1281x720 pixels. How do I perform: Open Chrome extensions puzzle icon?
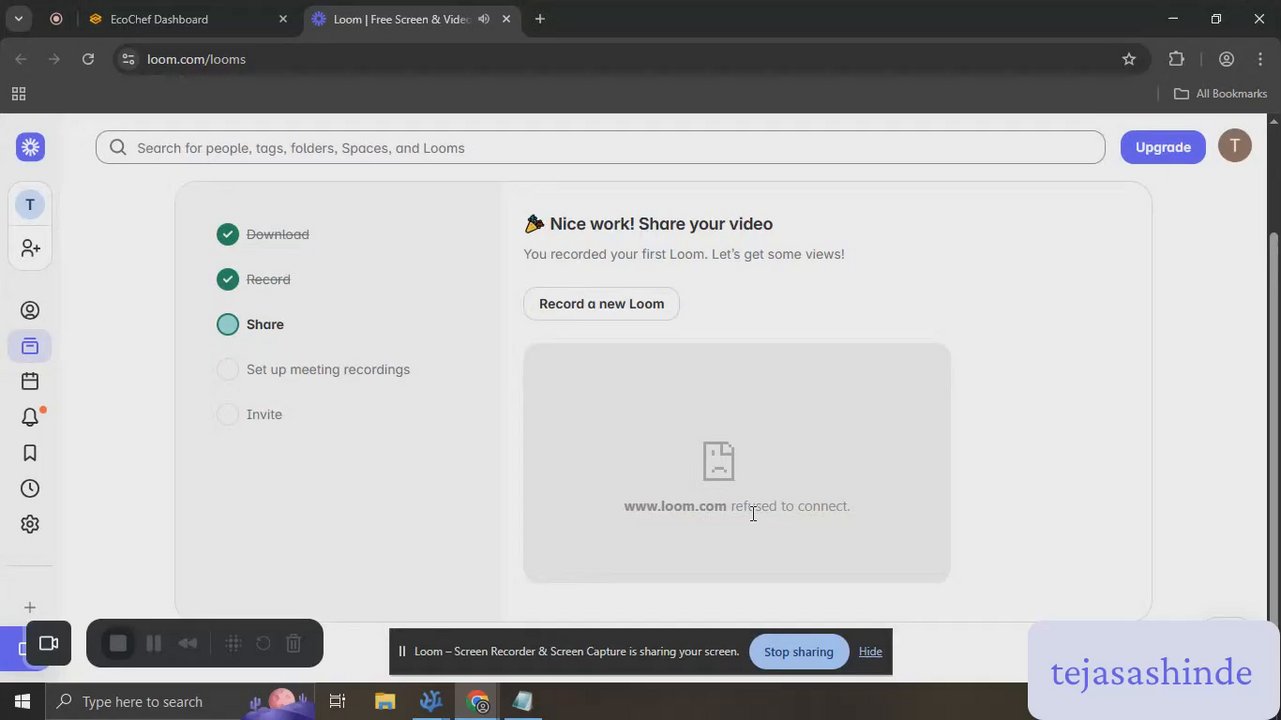(1177, 59)
